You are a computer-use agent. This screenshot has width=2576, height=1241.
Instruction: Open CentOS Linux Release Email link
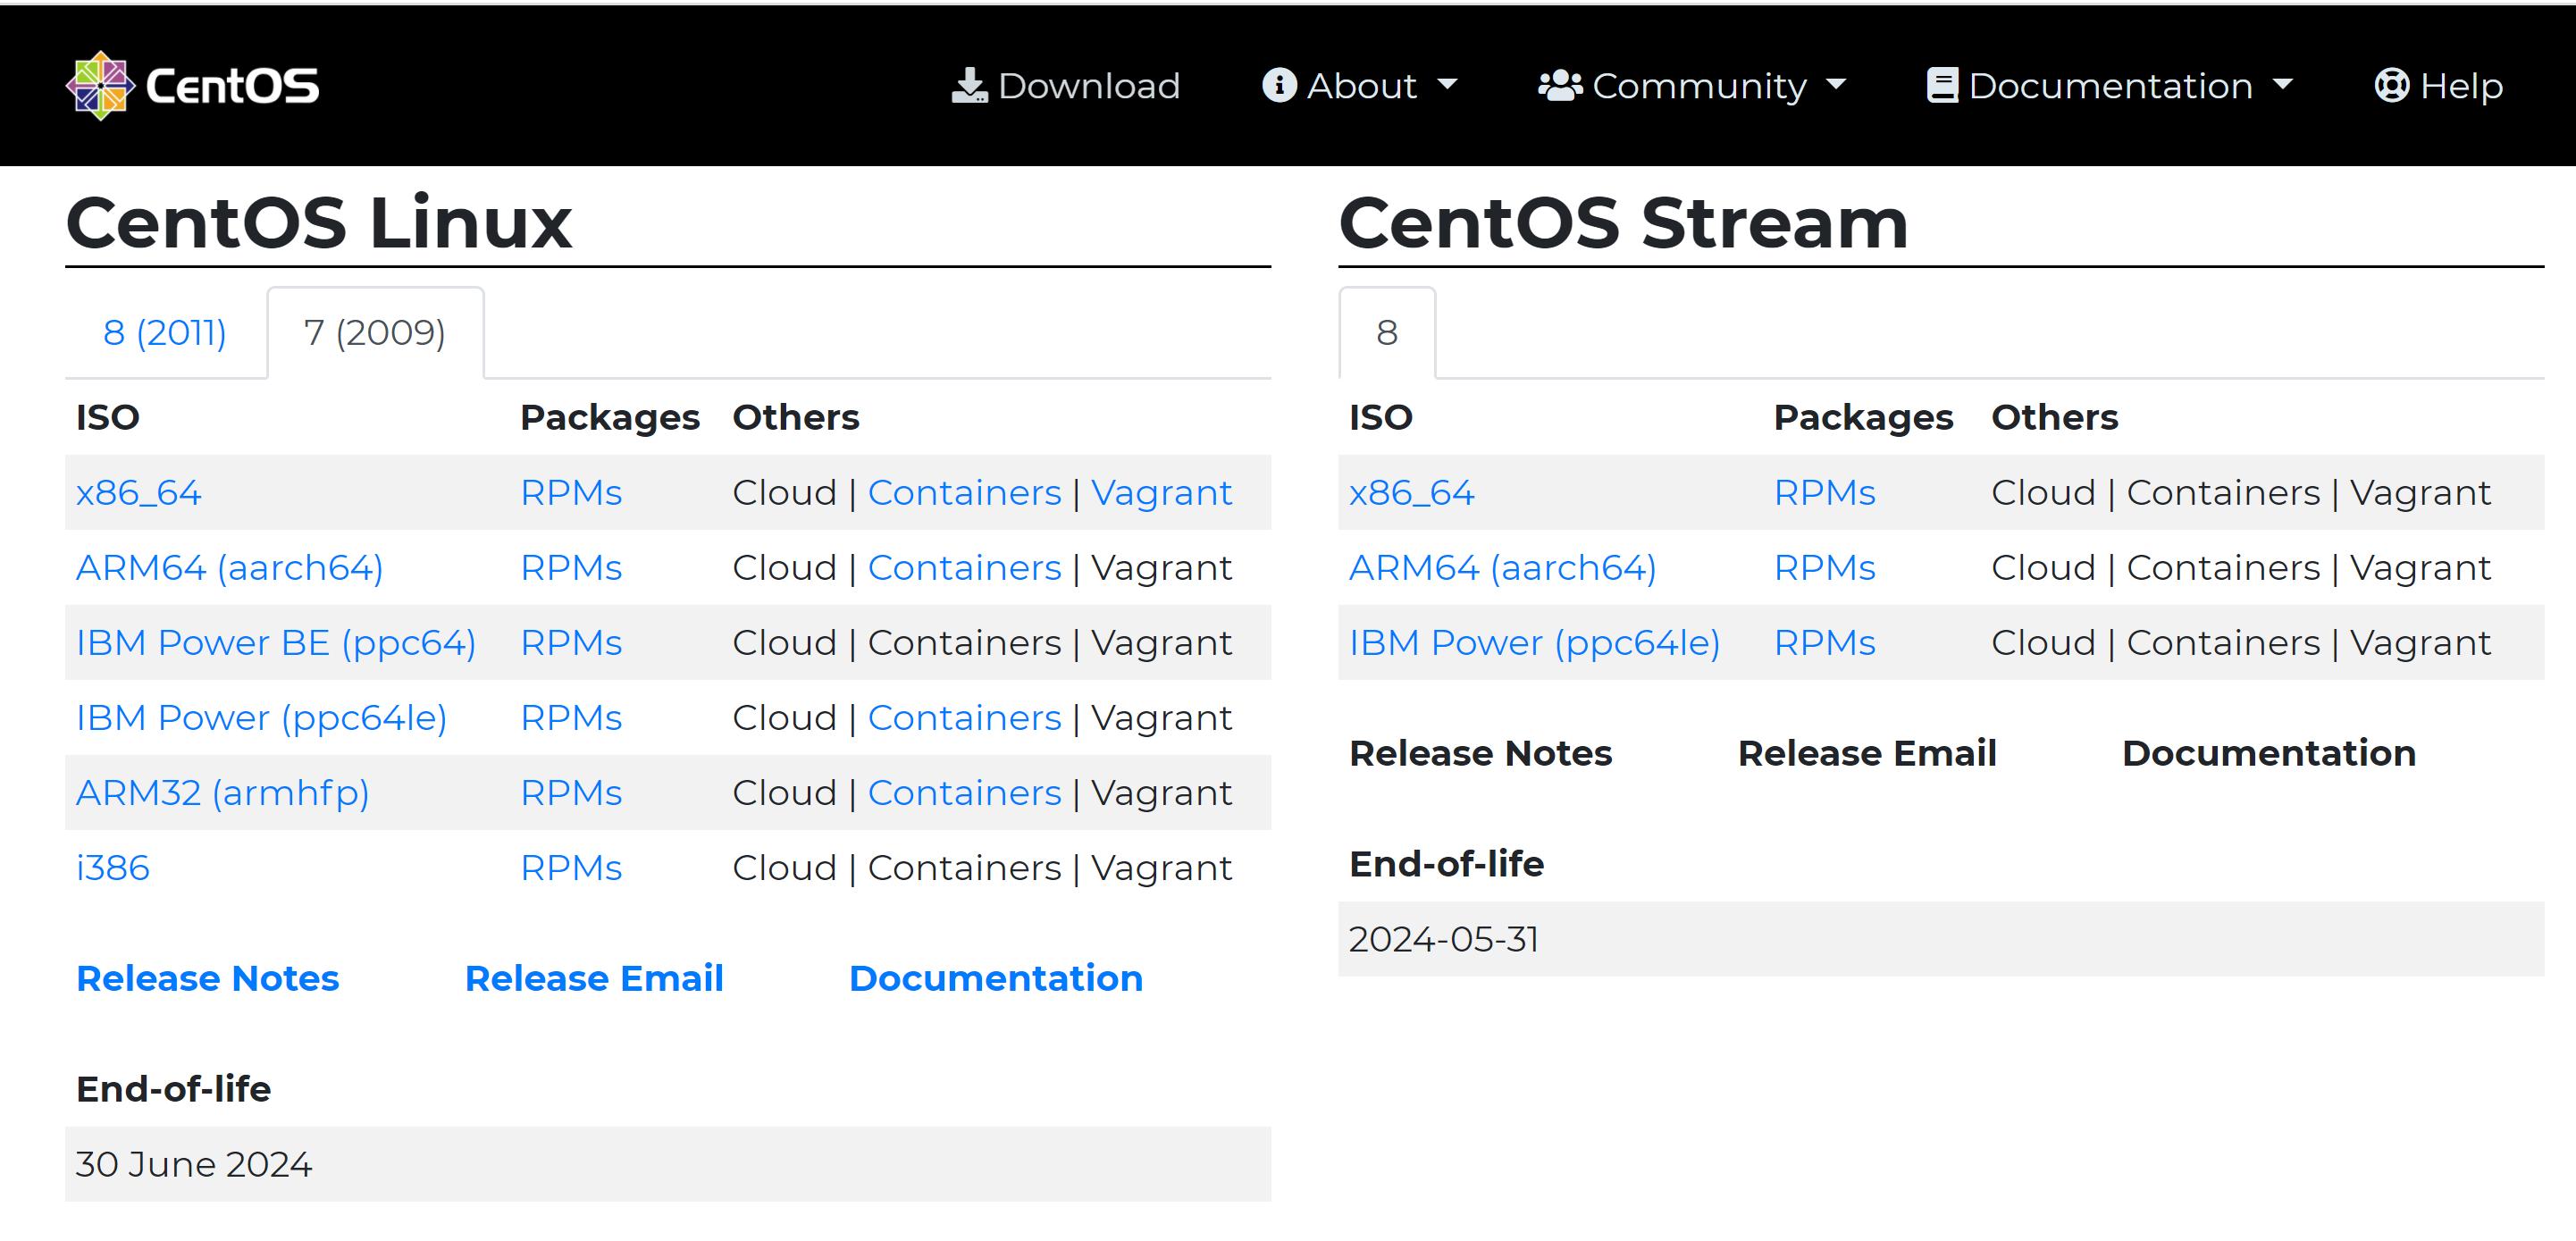pos(594,978)
